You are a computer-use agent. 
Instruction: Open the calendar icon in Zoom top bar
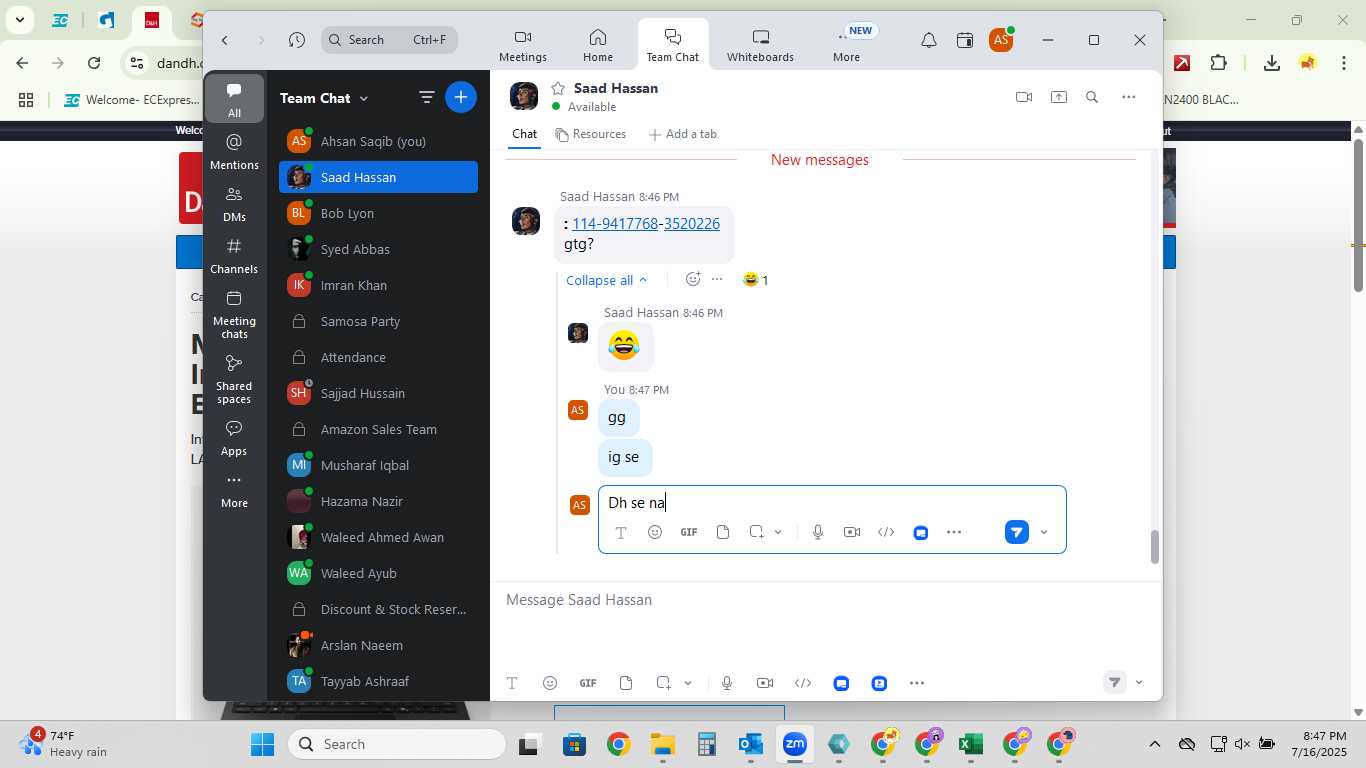coord(964,40)
